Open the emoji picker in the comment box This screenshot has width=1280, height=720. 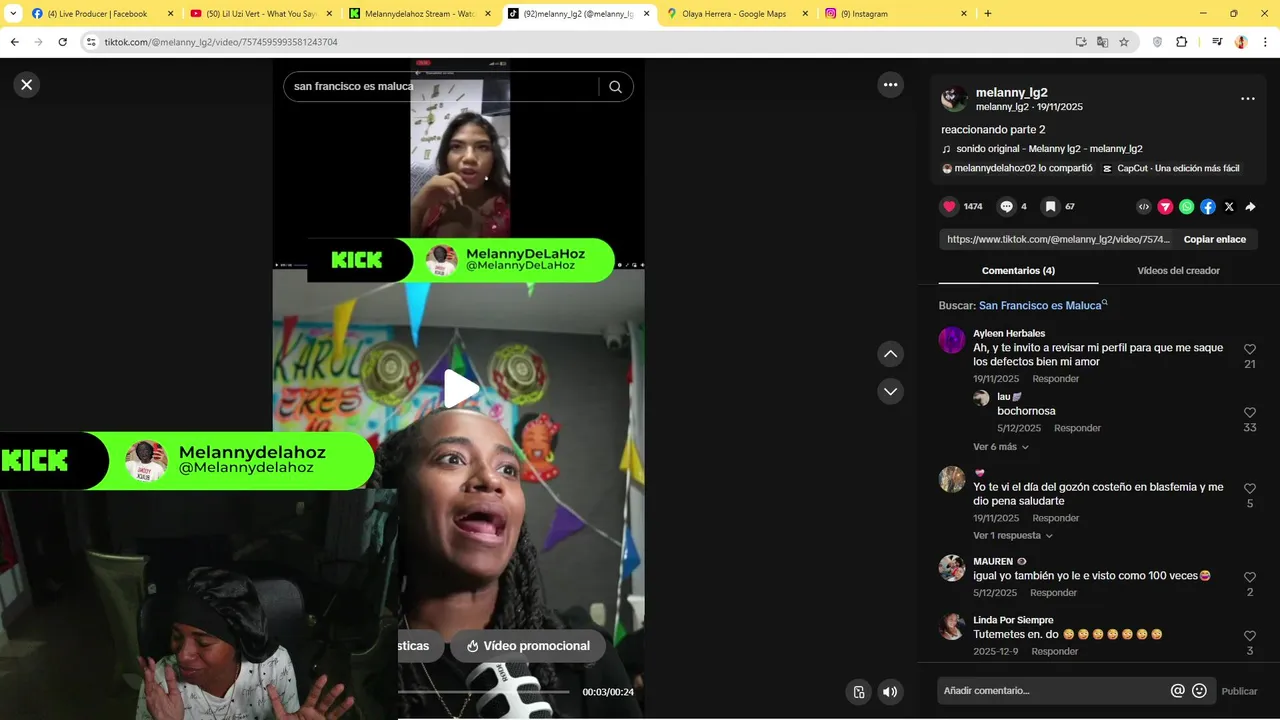coord(1199,691)
